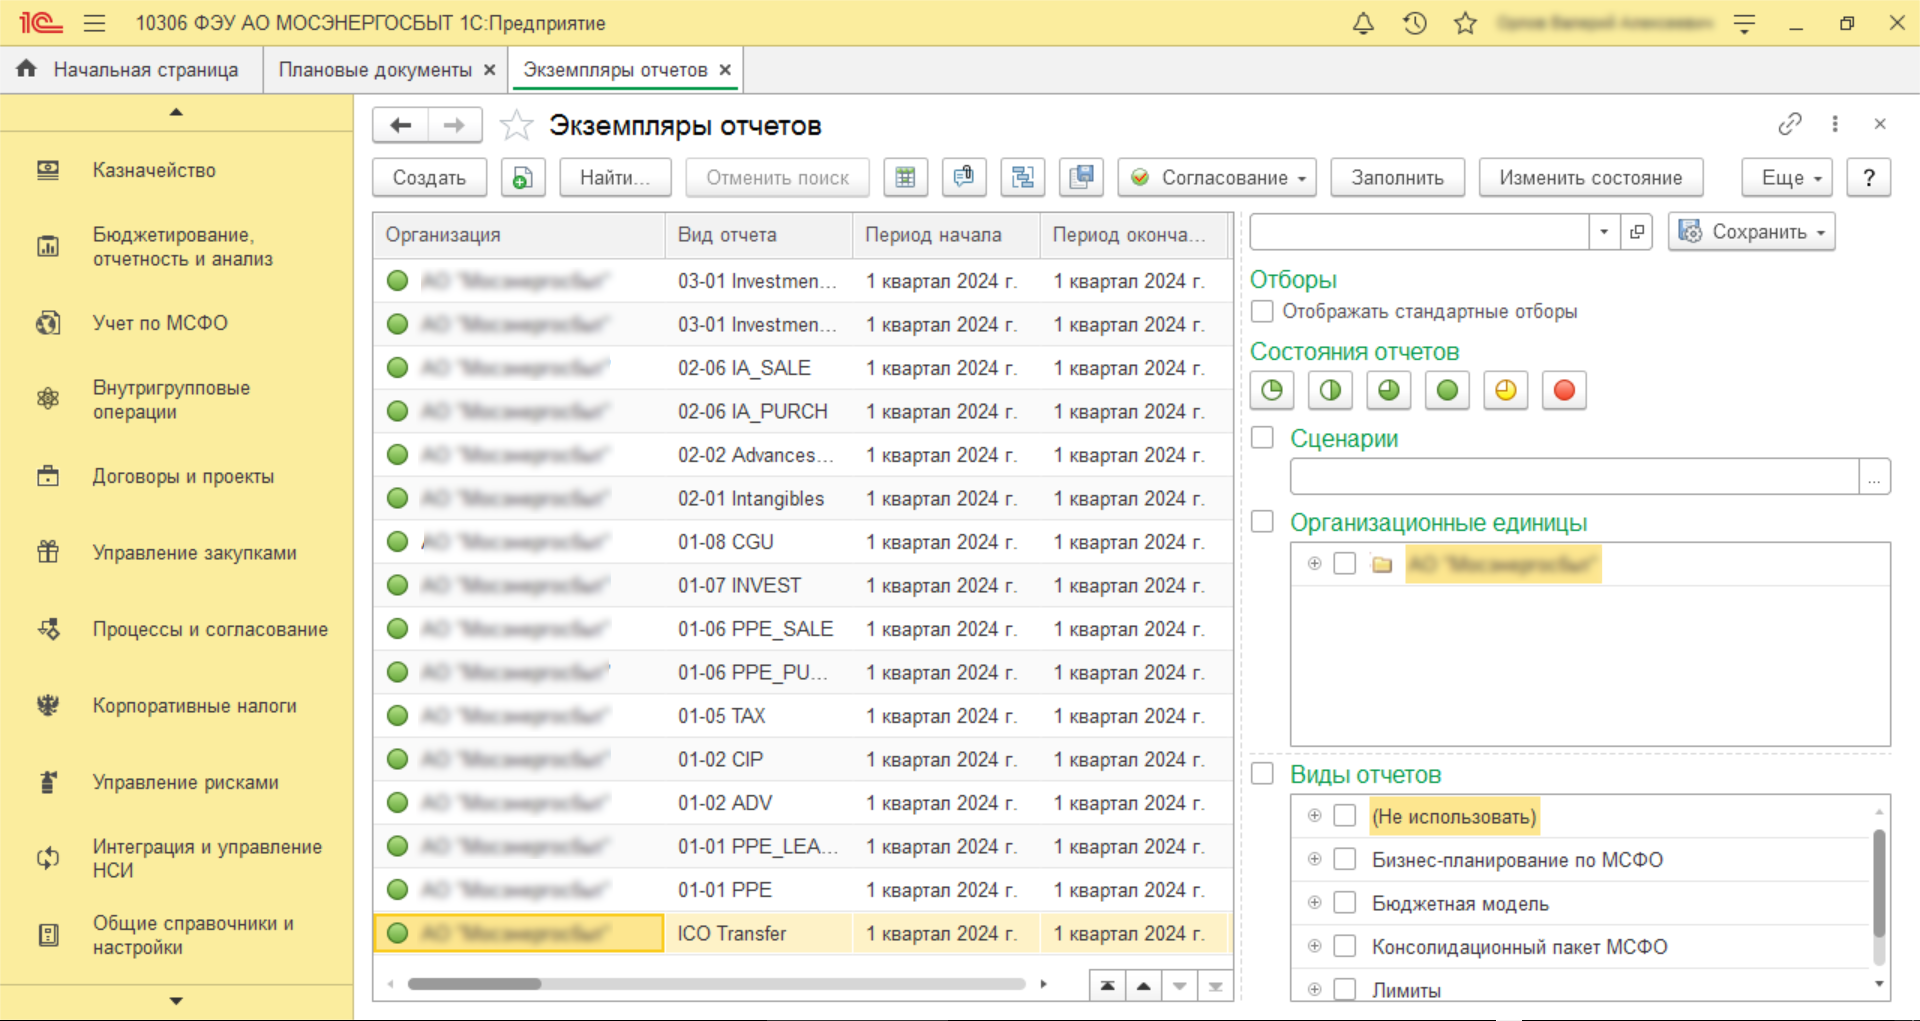Screen dimensions: 1920x1021
Task: Click the table horizontal scrollbar thumb
Action: coord(475,984)
